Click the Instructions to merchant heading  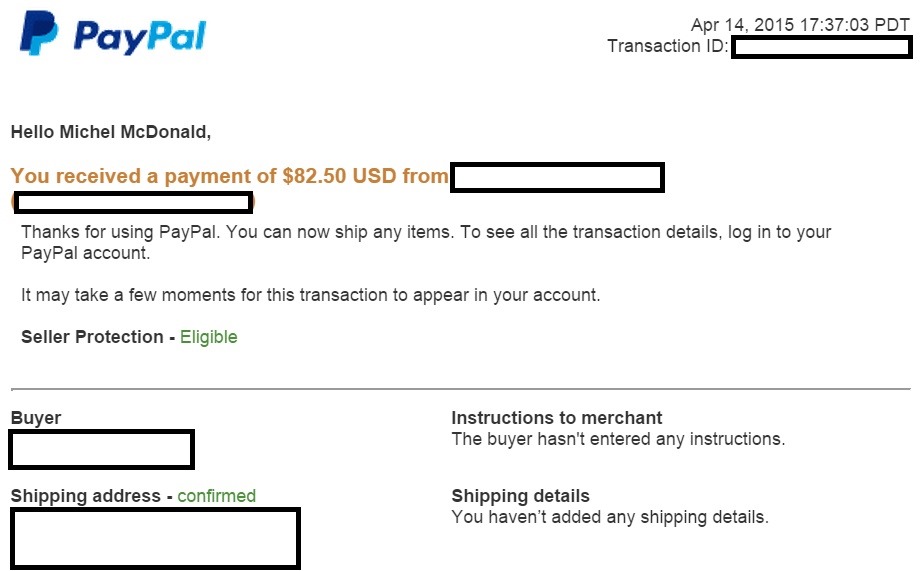557,418
